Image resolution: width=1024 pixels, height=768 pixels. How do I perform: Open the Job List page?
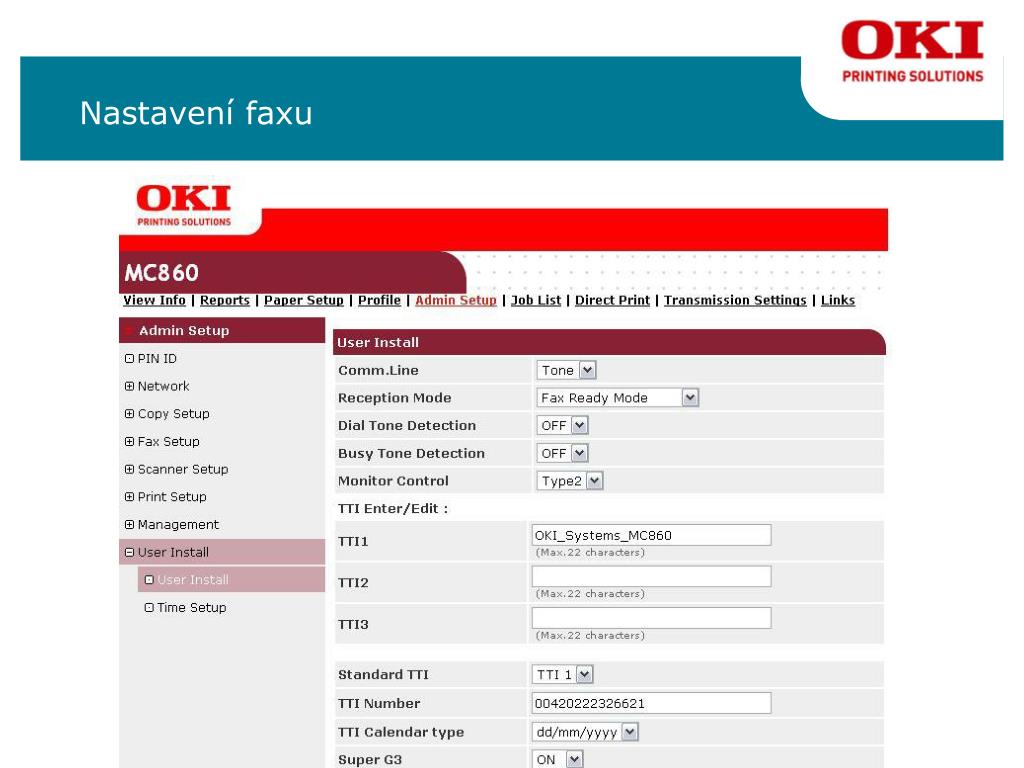[x=536, y=300]
